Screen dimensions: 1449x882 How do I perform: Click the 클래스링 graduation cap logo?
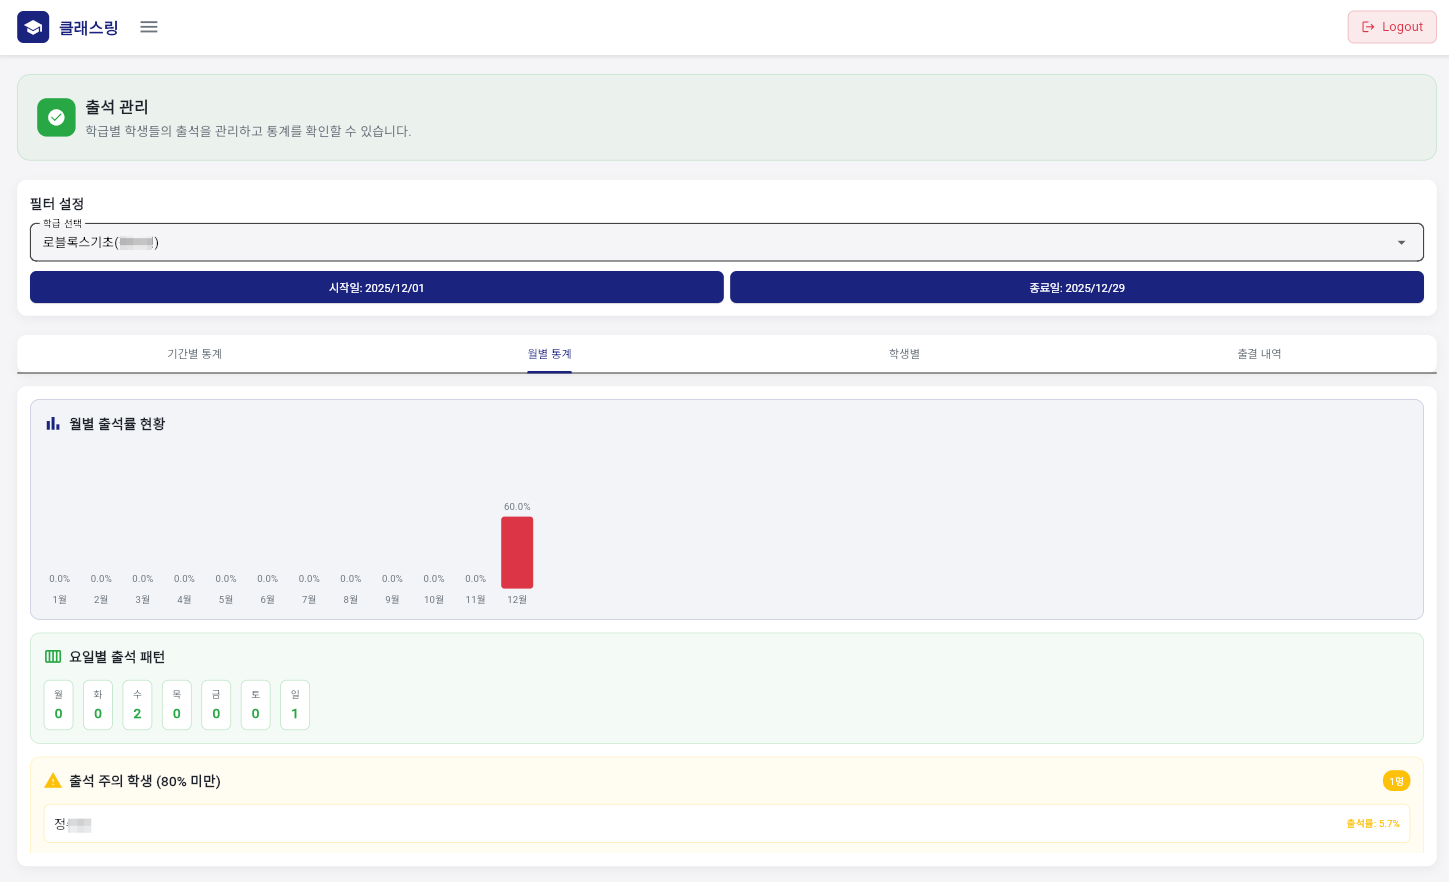tap(33, 27)
